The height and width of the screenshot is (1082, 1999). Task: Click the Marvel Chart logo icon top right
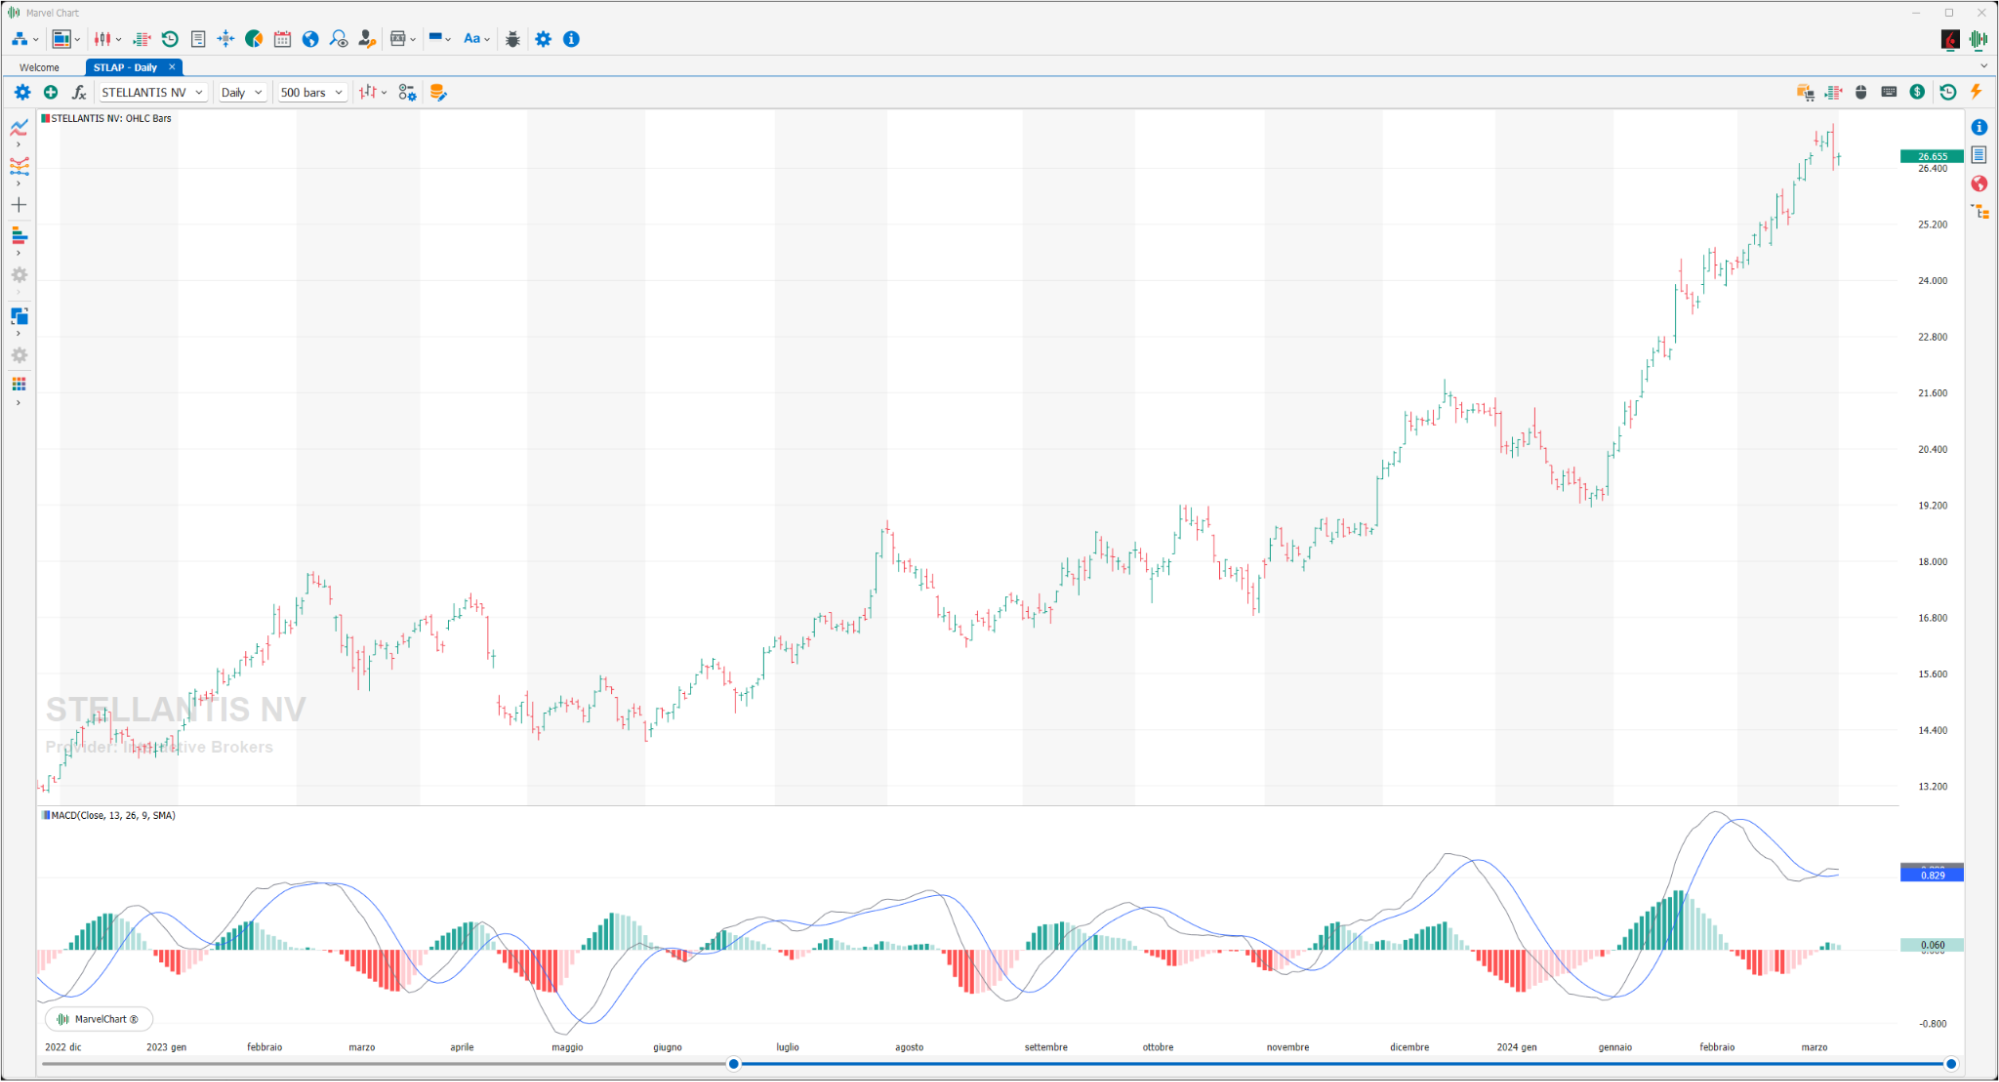click(1978, 39)
